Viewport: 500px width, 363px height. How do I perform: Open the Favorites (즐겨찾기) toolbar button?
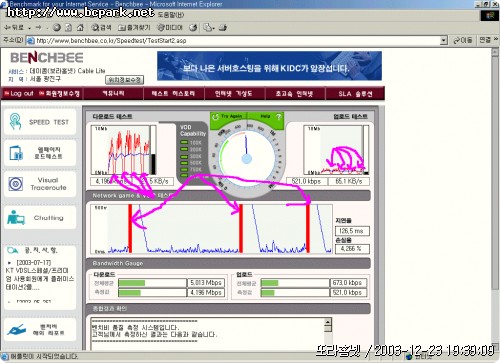point(134,28)
